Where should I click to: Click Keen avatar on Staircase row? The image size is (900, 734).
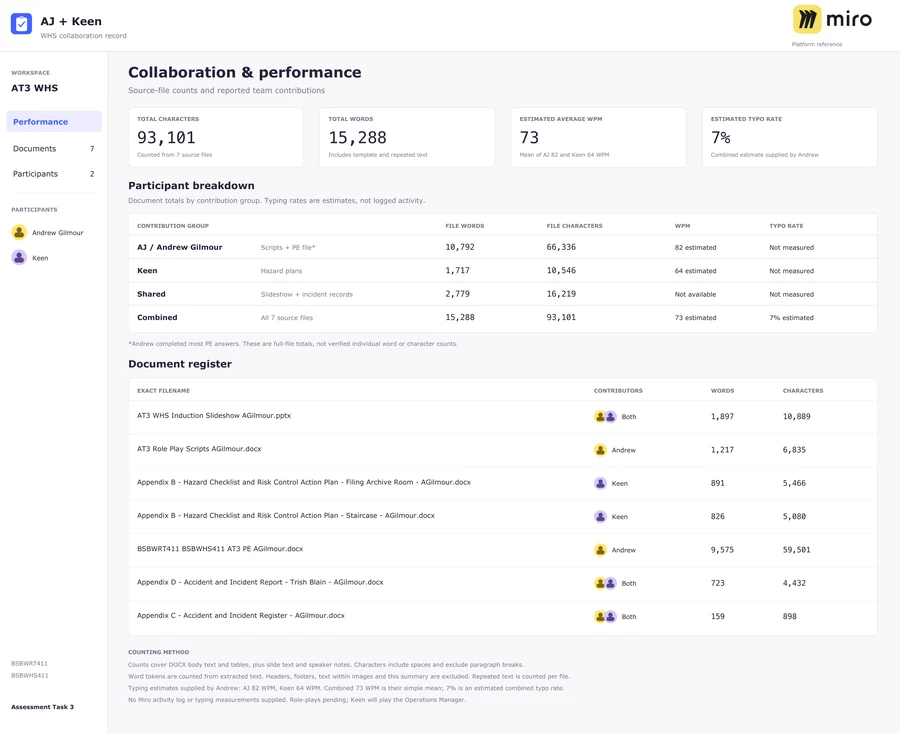pyautogui.click(x=600, y=516)
